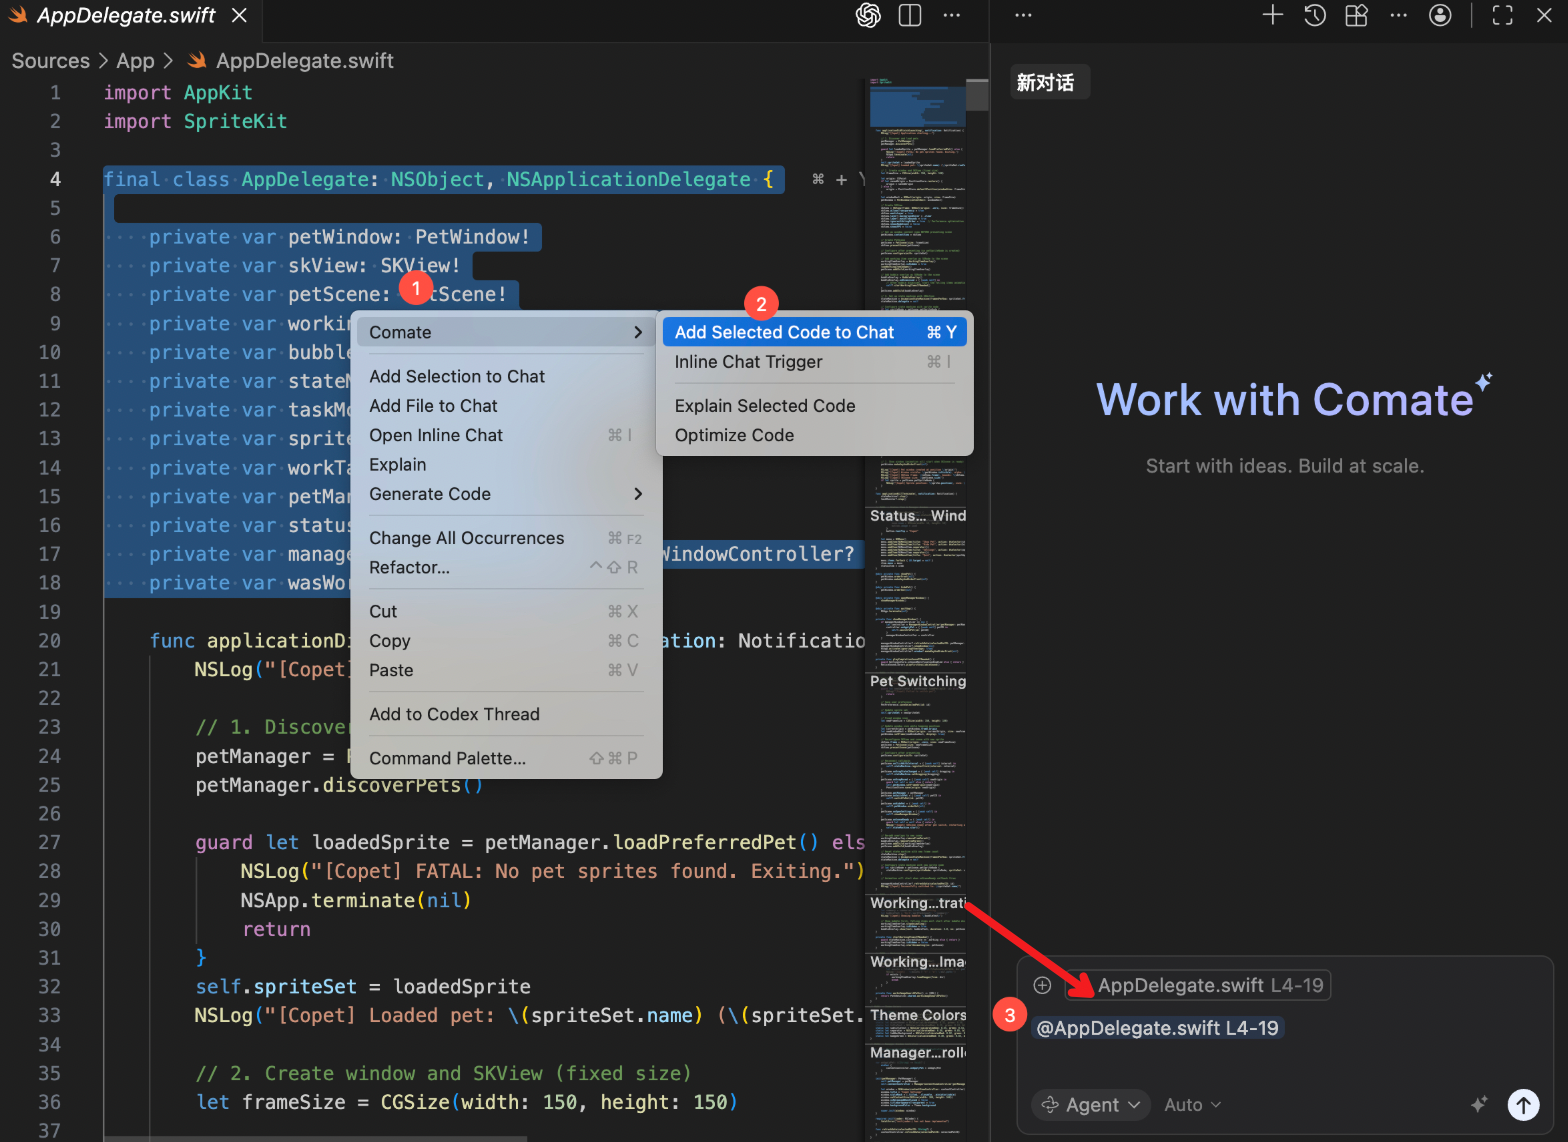Viewport: 1568px width, 1142px height.
Task: Toggle the split editor layout icon
Action: point(910,16)
